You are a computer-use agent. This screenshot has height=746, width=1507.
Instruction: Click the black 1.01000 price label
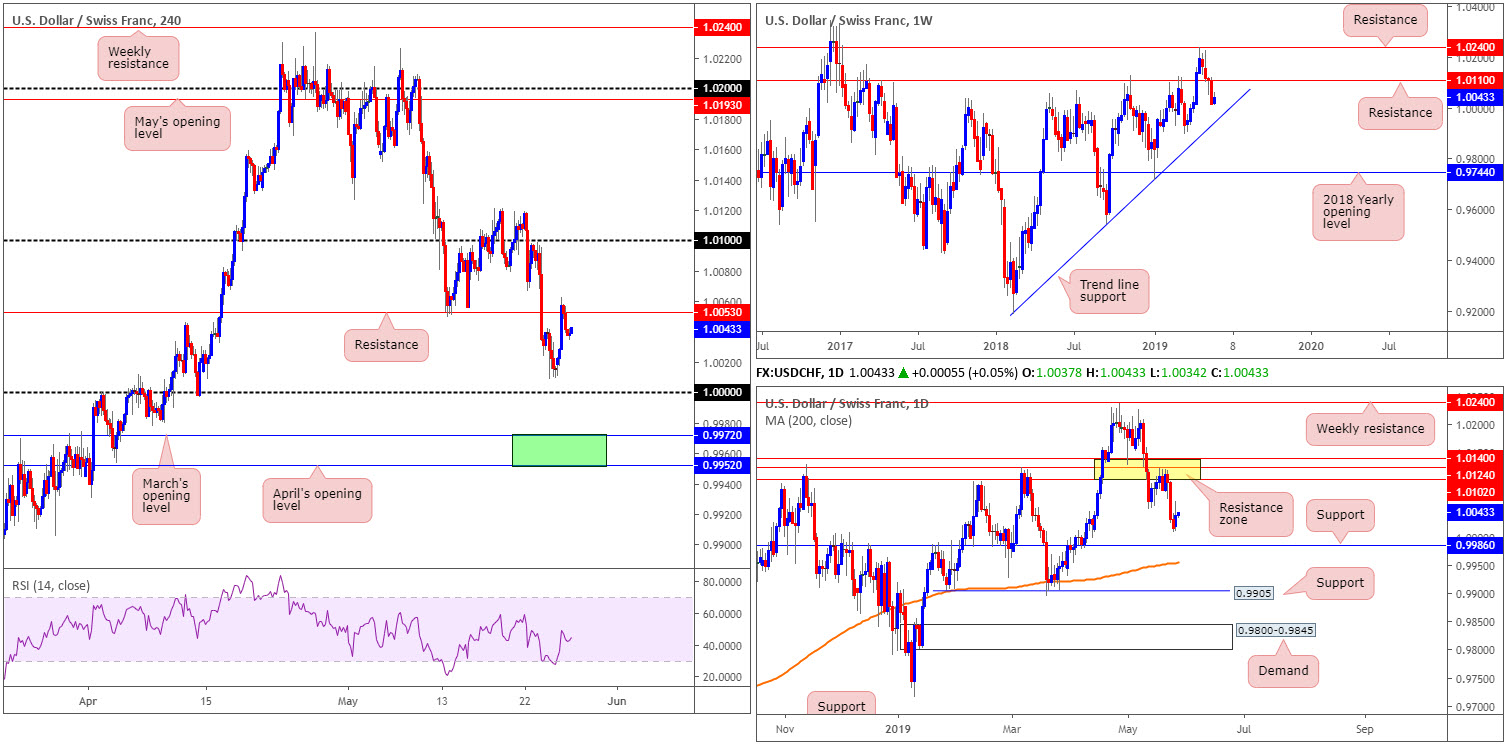point(721,241)
